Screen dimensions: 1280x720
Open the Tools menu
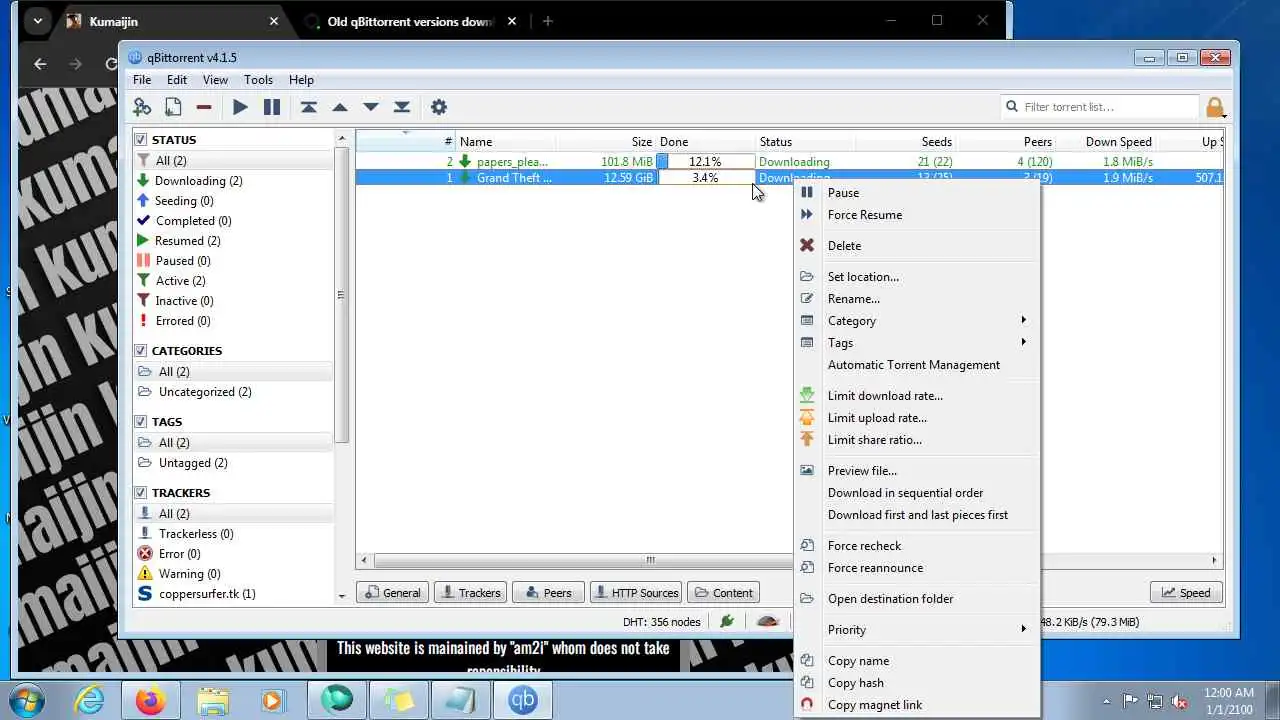click(258, 80)
